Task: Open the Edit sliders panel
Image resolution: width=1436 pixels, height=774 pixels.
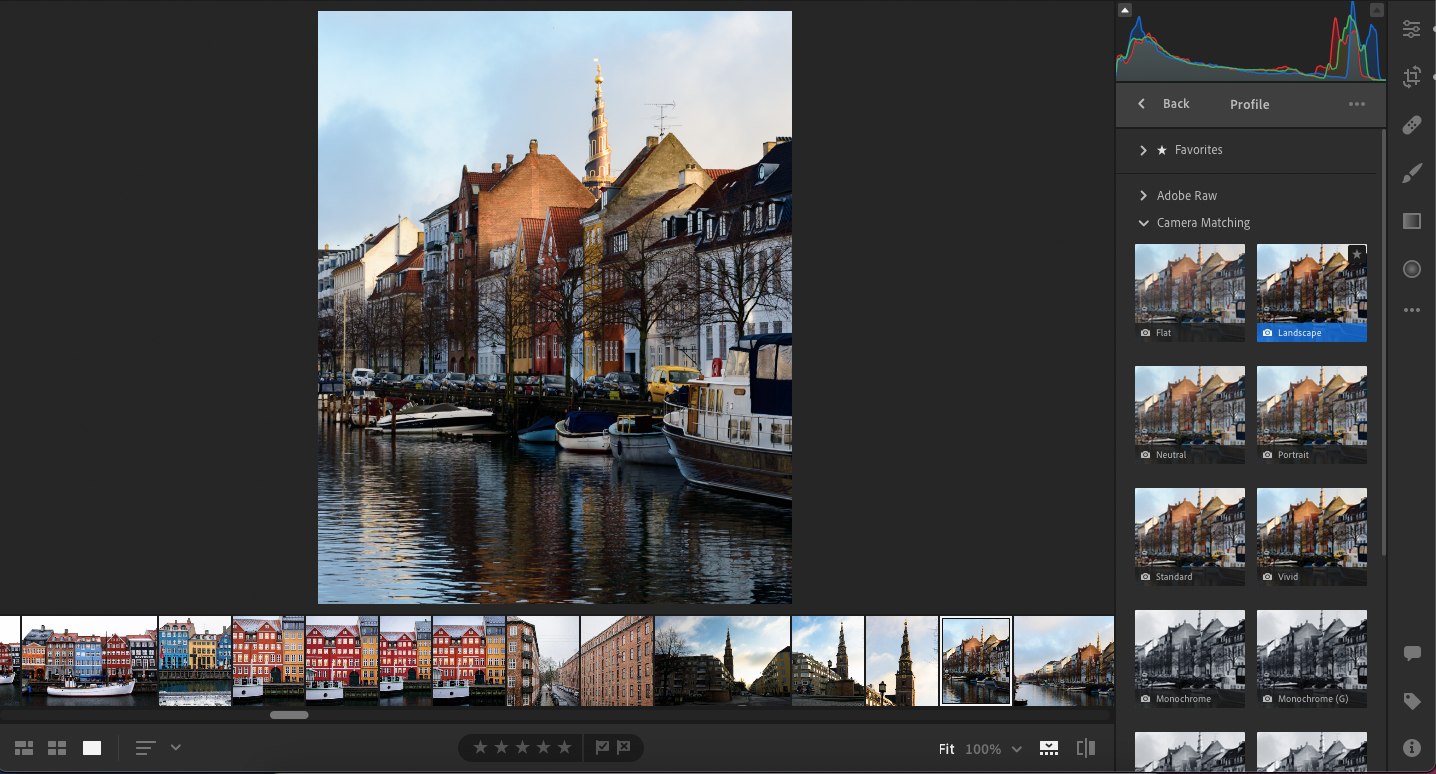Action: coord(1411,29)
